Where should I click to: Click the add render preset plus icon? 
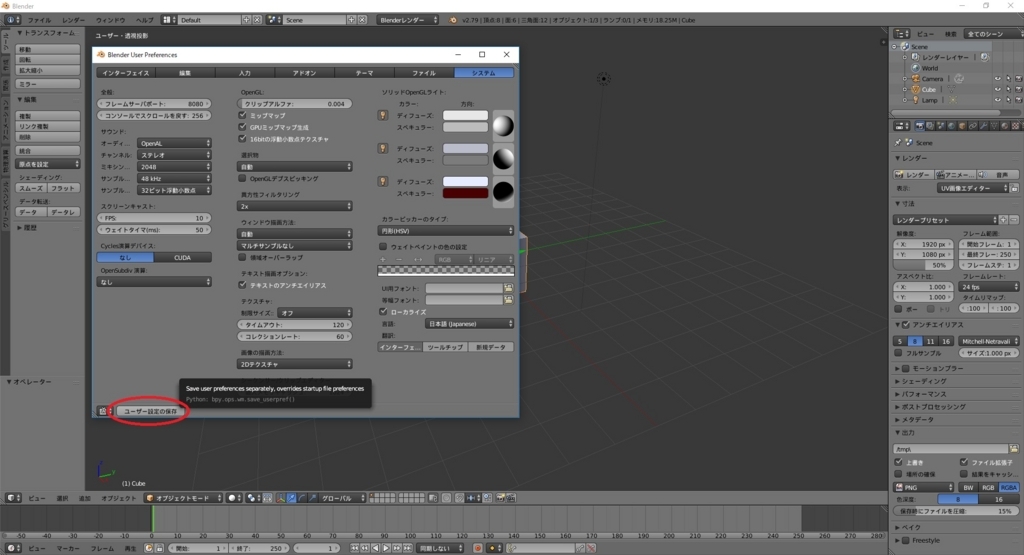click(1004, 220)
